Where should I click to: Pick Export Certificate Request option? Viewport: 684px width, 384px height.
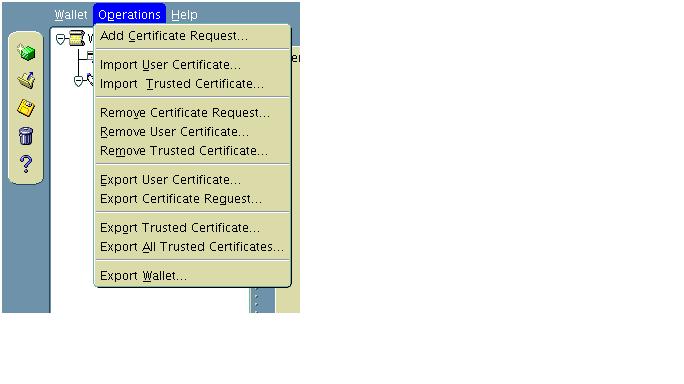(192, 199)
